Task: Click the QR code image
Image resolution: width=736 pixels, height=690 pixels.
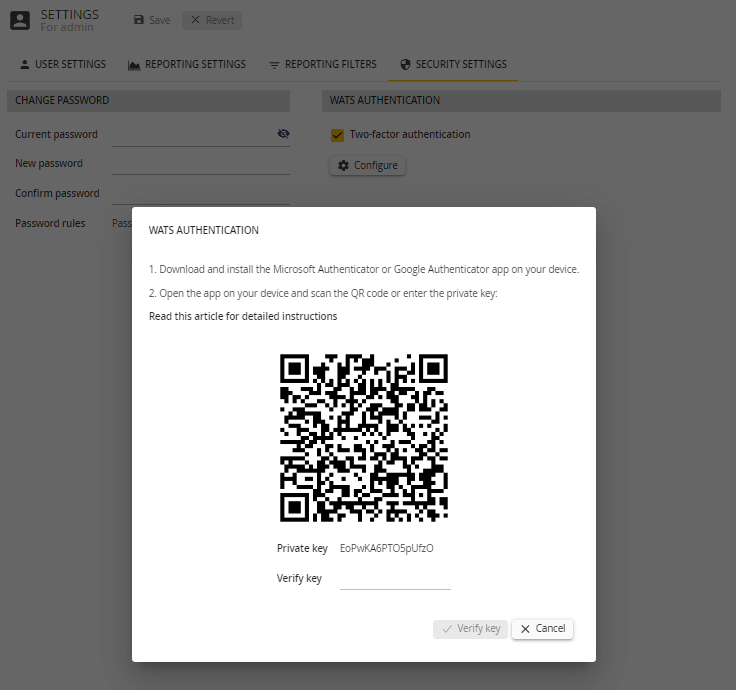Action: click(364, 437)
